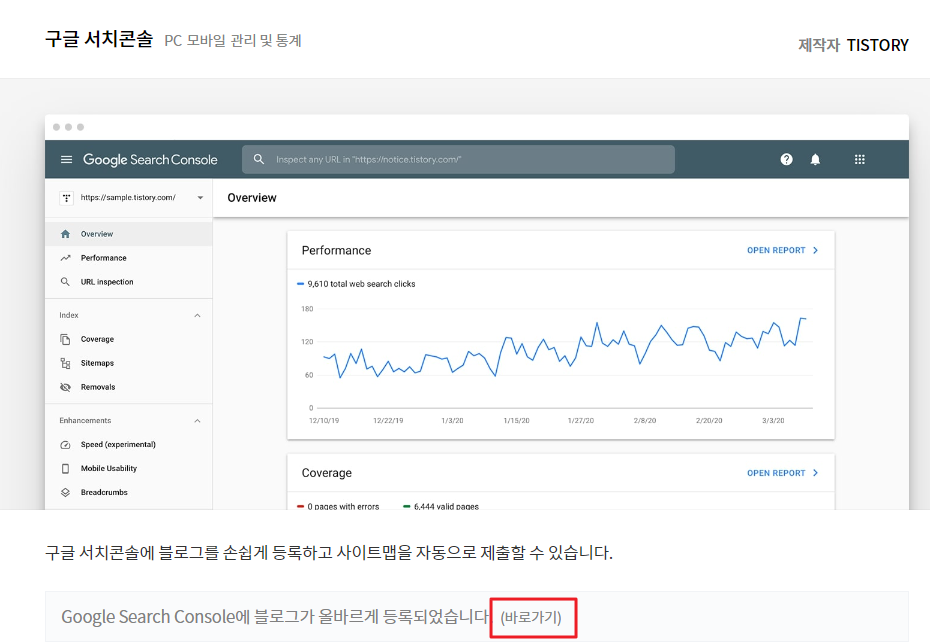Click the Performance trend line icon
The height and width of the screenshot is (642, 930).
point(65,258)
